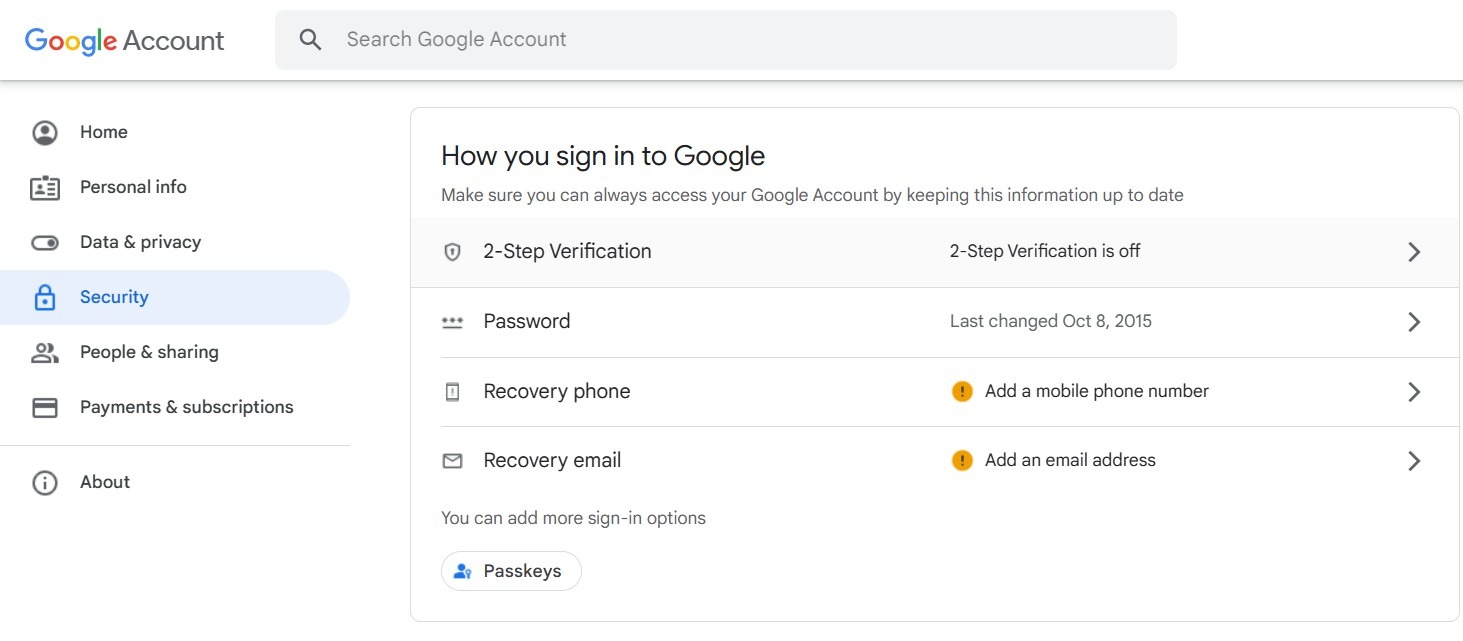This screenshot has height=641, width=1463.
Task: Click the Recovery phone warning icon
Action: point(962,391)
